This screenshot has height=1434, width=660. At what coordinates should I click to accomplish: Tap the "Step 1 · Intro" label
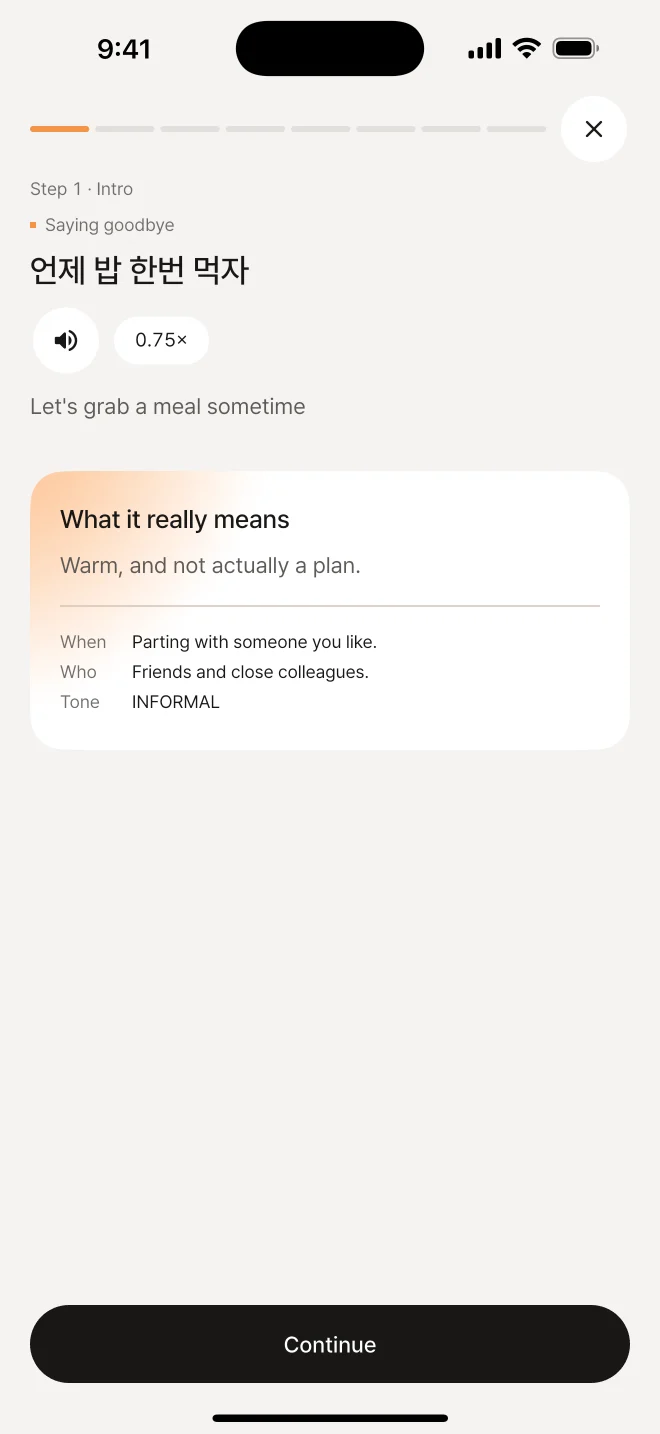point(81,189)
